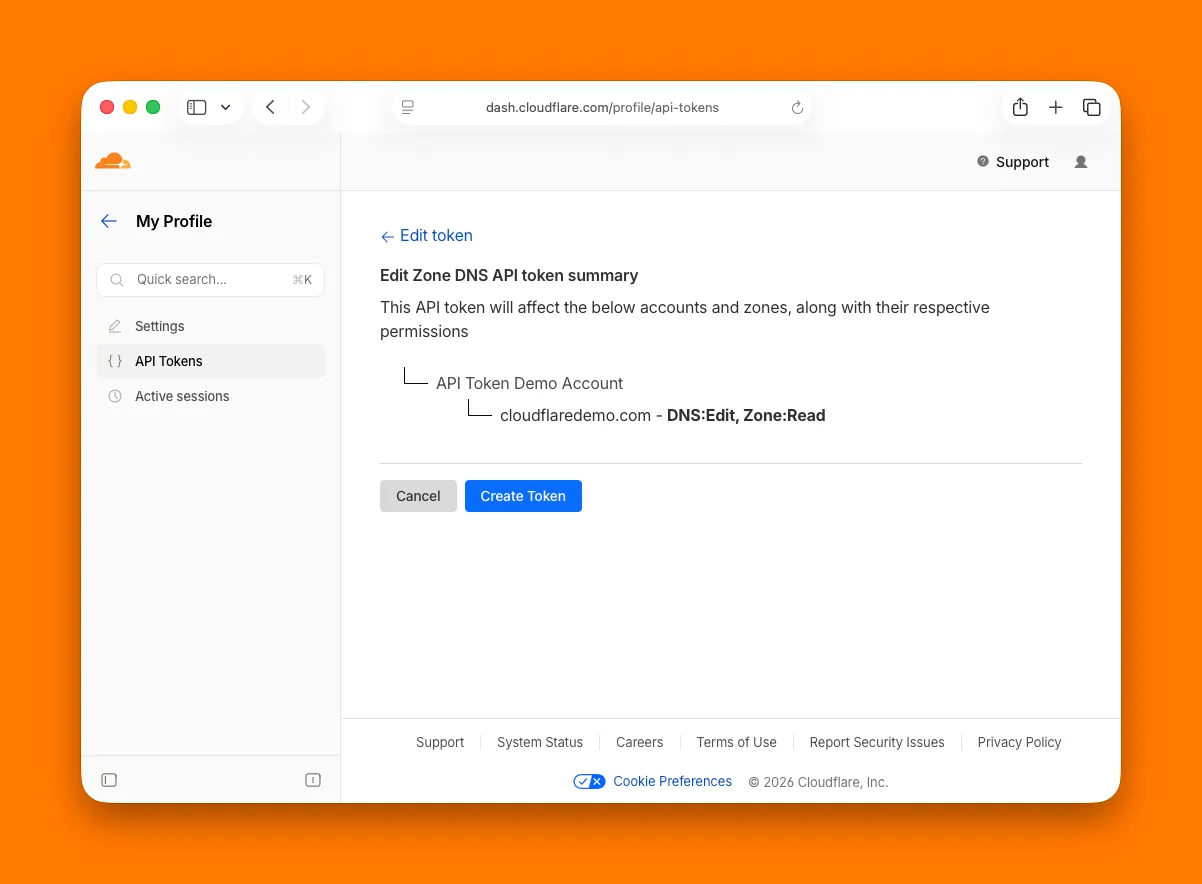This screenshot has width=1202, height=884.
Task: Show tab overview using the tabs icon
Action: coord(1092,107)
